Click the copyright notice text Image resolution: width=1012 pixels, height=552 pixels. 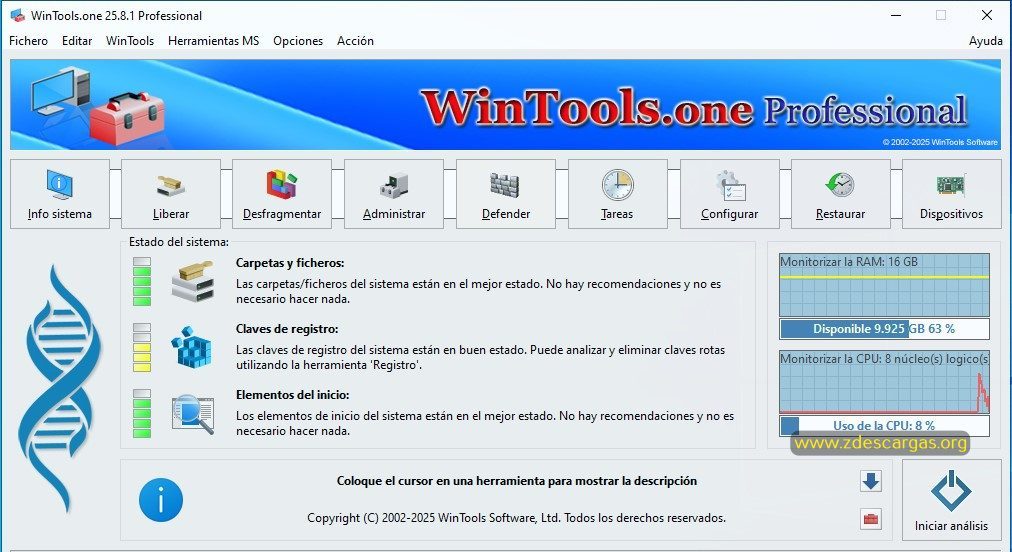[x=516, y=518]
